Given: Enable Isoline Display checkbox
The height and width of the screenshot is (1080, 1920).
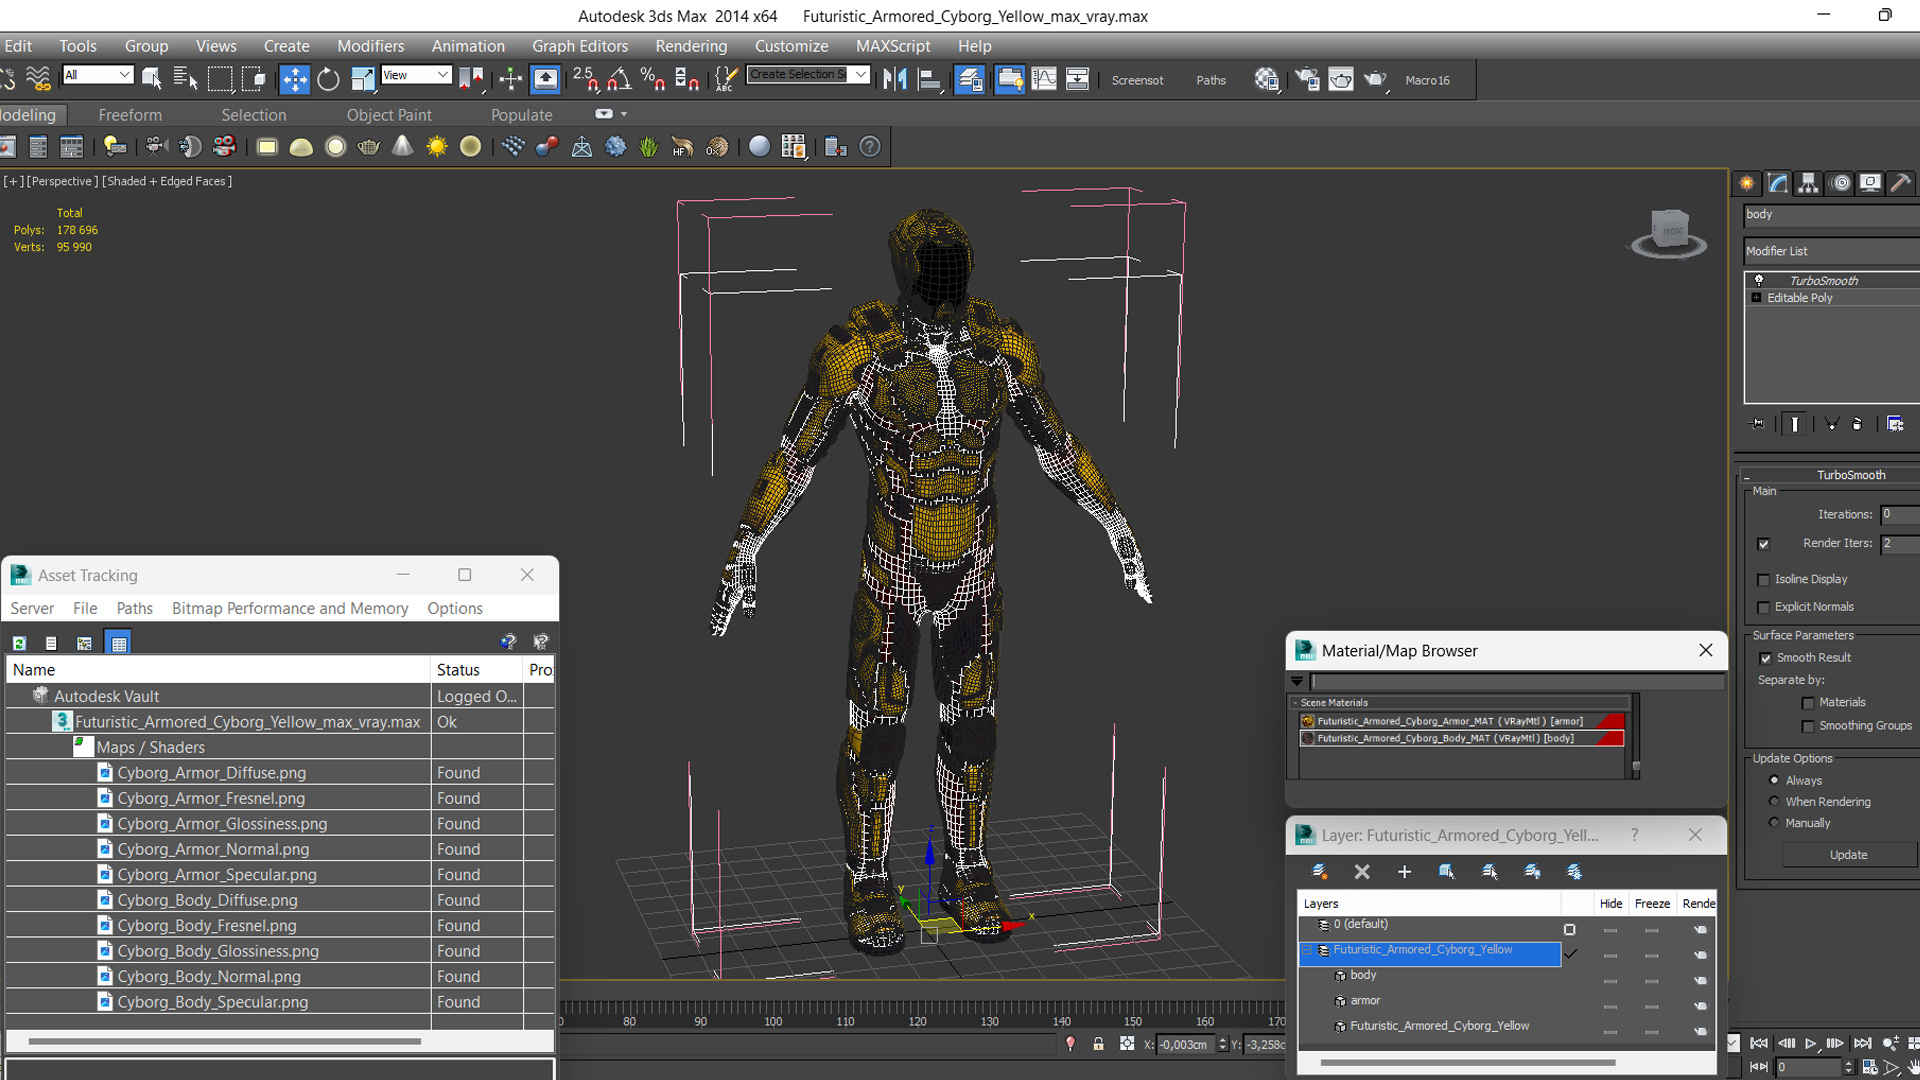Looking at the screenshot, I should (1764, 580).
